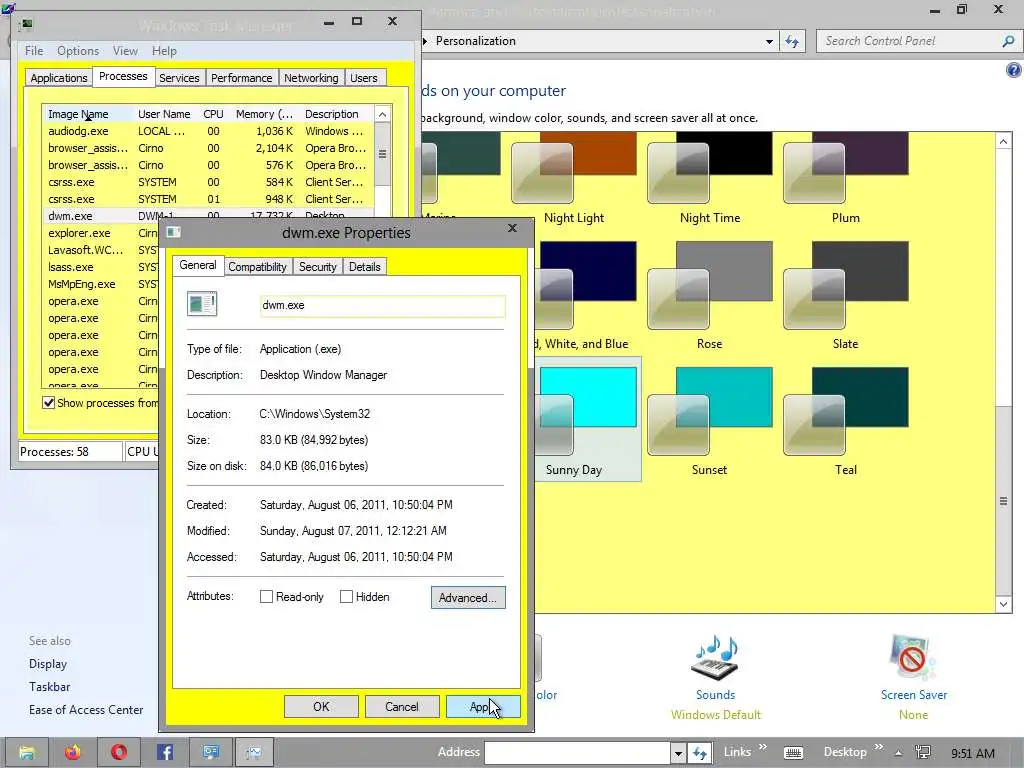1024x768 pixels.
Task: Click the help question mark icon
Action: pos(1014,70)
